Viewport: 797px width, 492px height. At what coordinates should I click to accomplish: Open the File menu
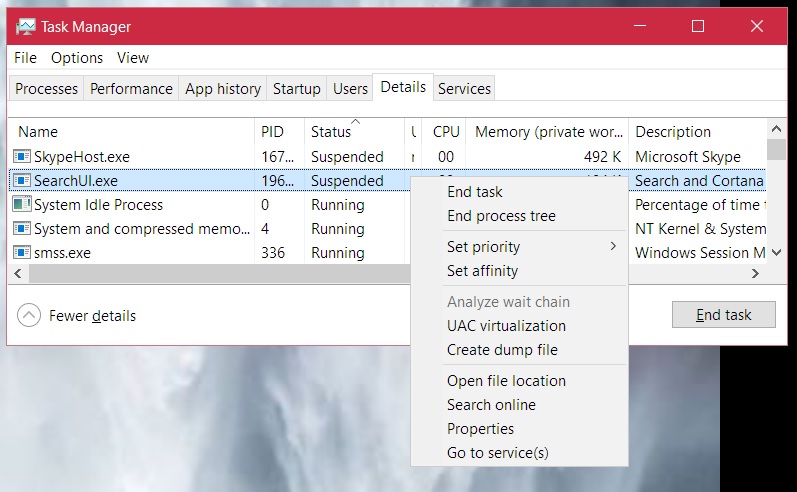click(x=25, y=58)
